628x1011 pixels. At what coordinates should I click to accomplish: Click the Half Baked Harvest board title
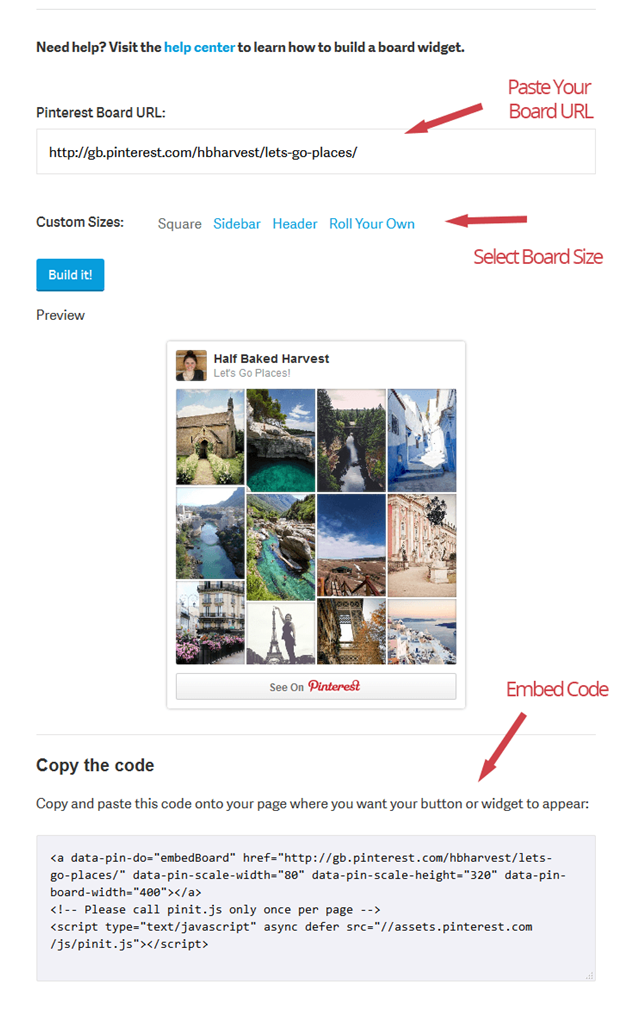[270, 358]
